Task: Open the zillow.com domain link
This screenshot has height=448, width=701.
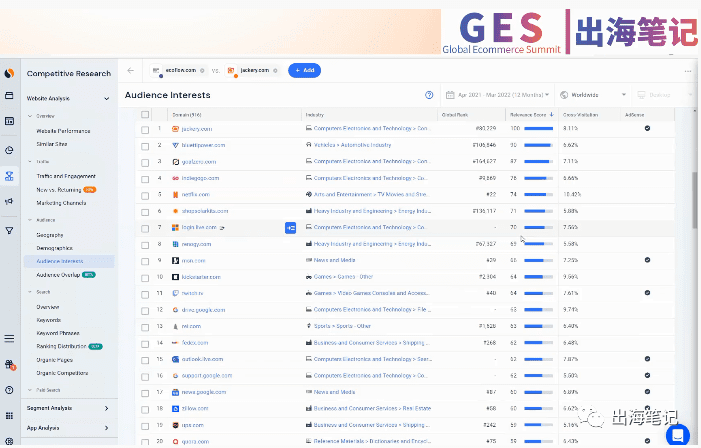Action: [x=195, y=409]
